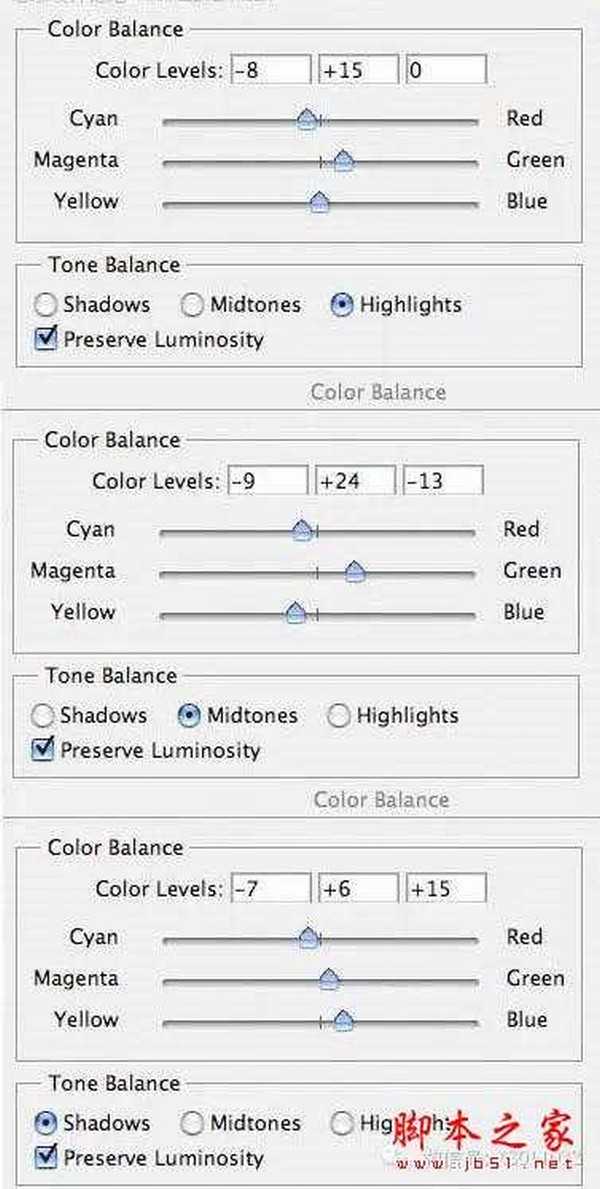Disable Preserve Luminosity in the bottom panel
The height and width of the screenshot is (1189, 600).
(x=46, y=1159)
